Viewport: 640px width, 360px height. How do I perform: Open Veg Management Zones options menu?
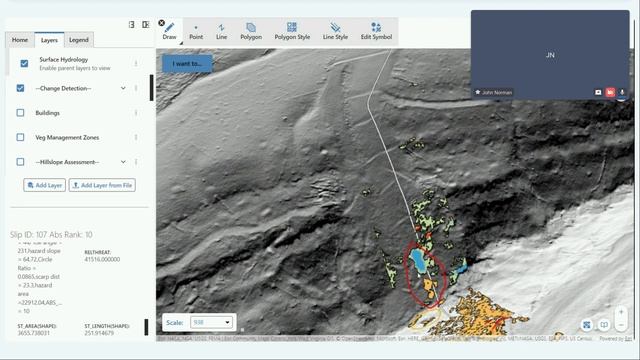point(136,138)
